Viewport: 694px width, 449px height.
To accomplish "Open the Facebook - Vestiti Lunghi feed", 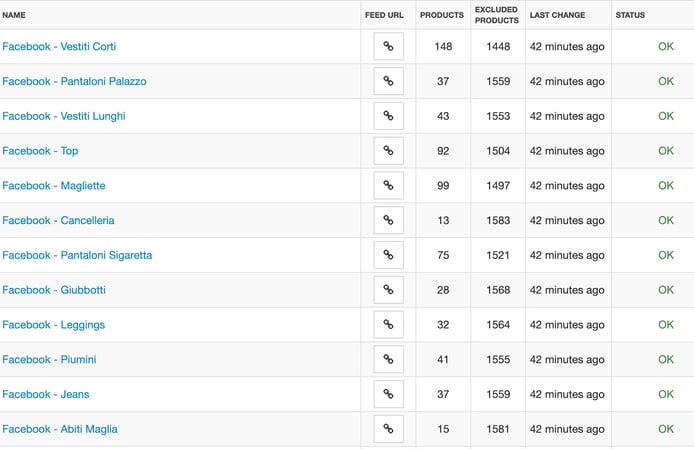I will (x=64, y=116).
